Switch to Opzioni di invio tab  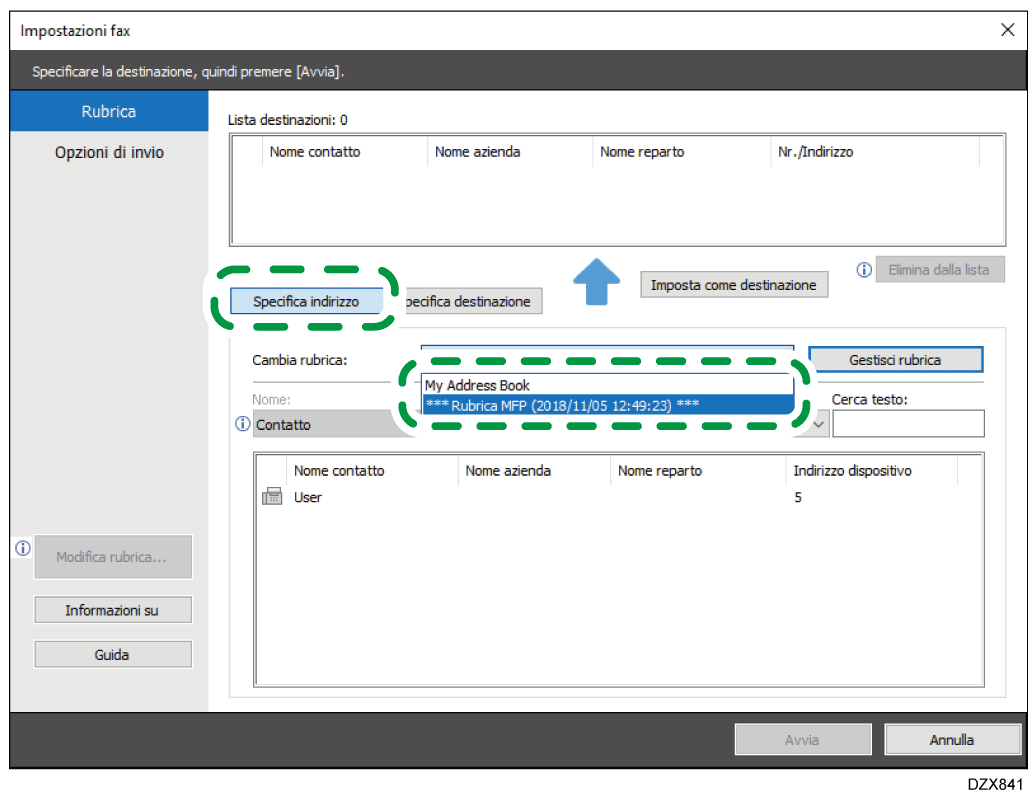109,152
